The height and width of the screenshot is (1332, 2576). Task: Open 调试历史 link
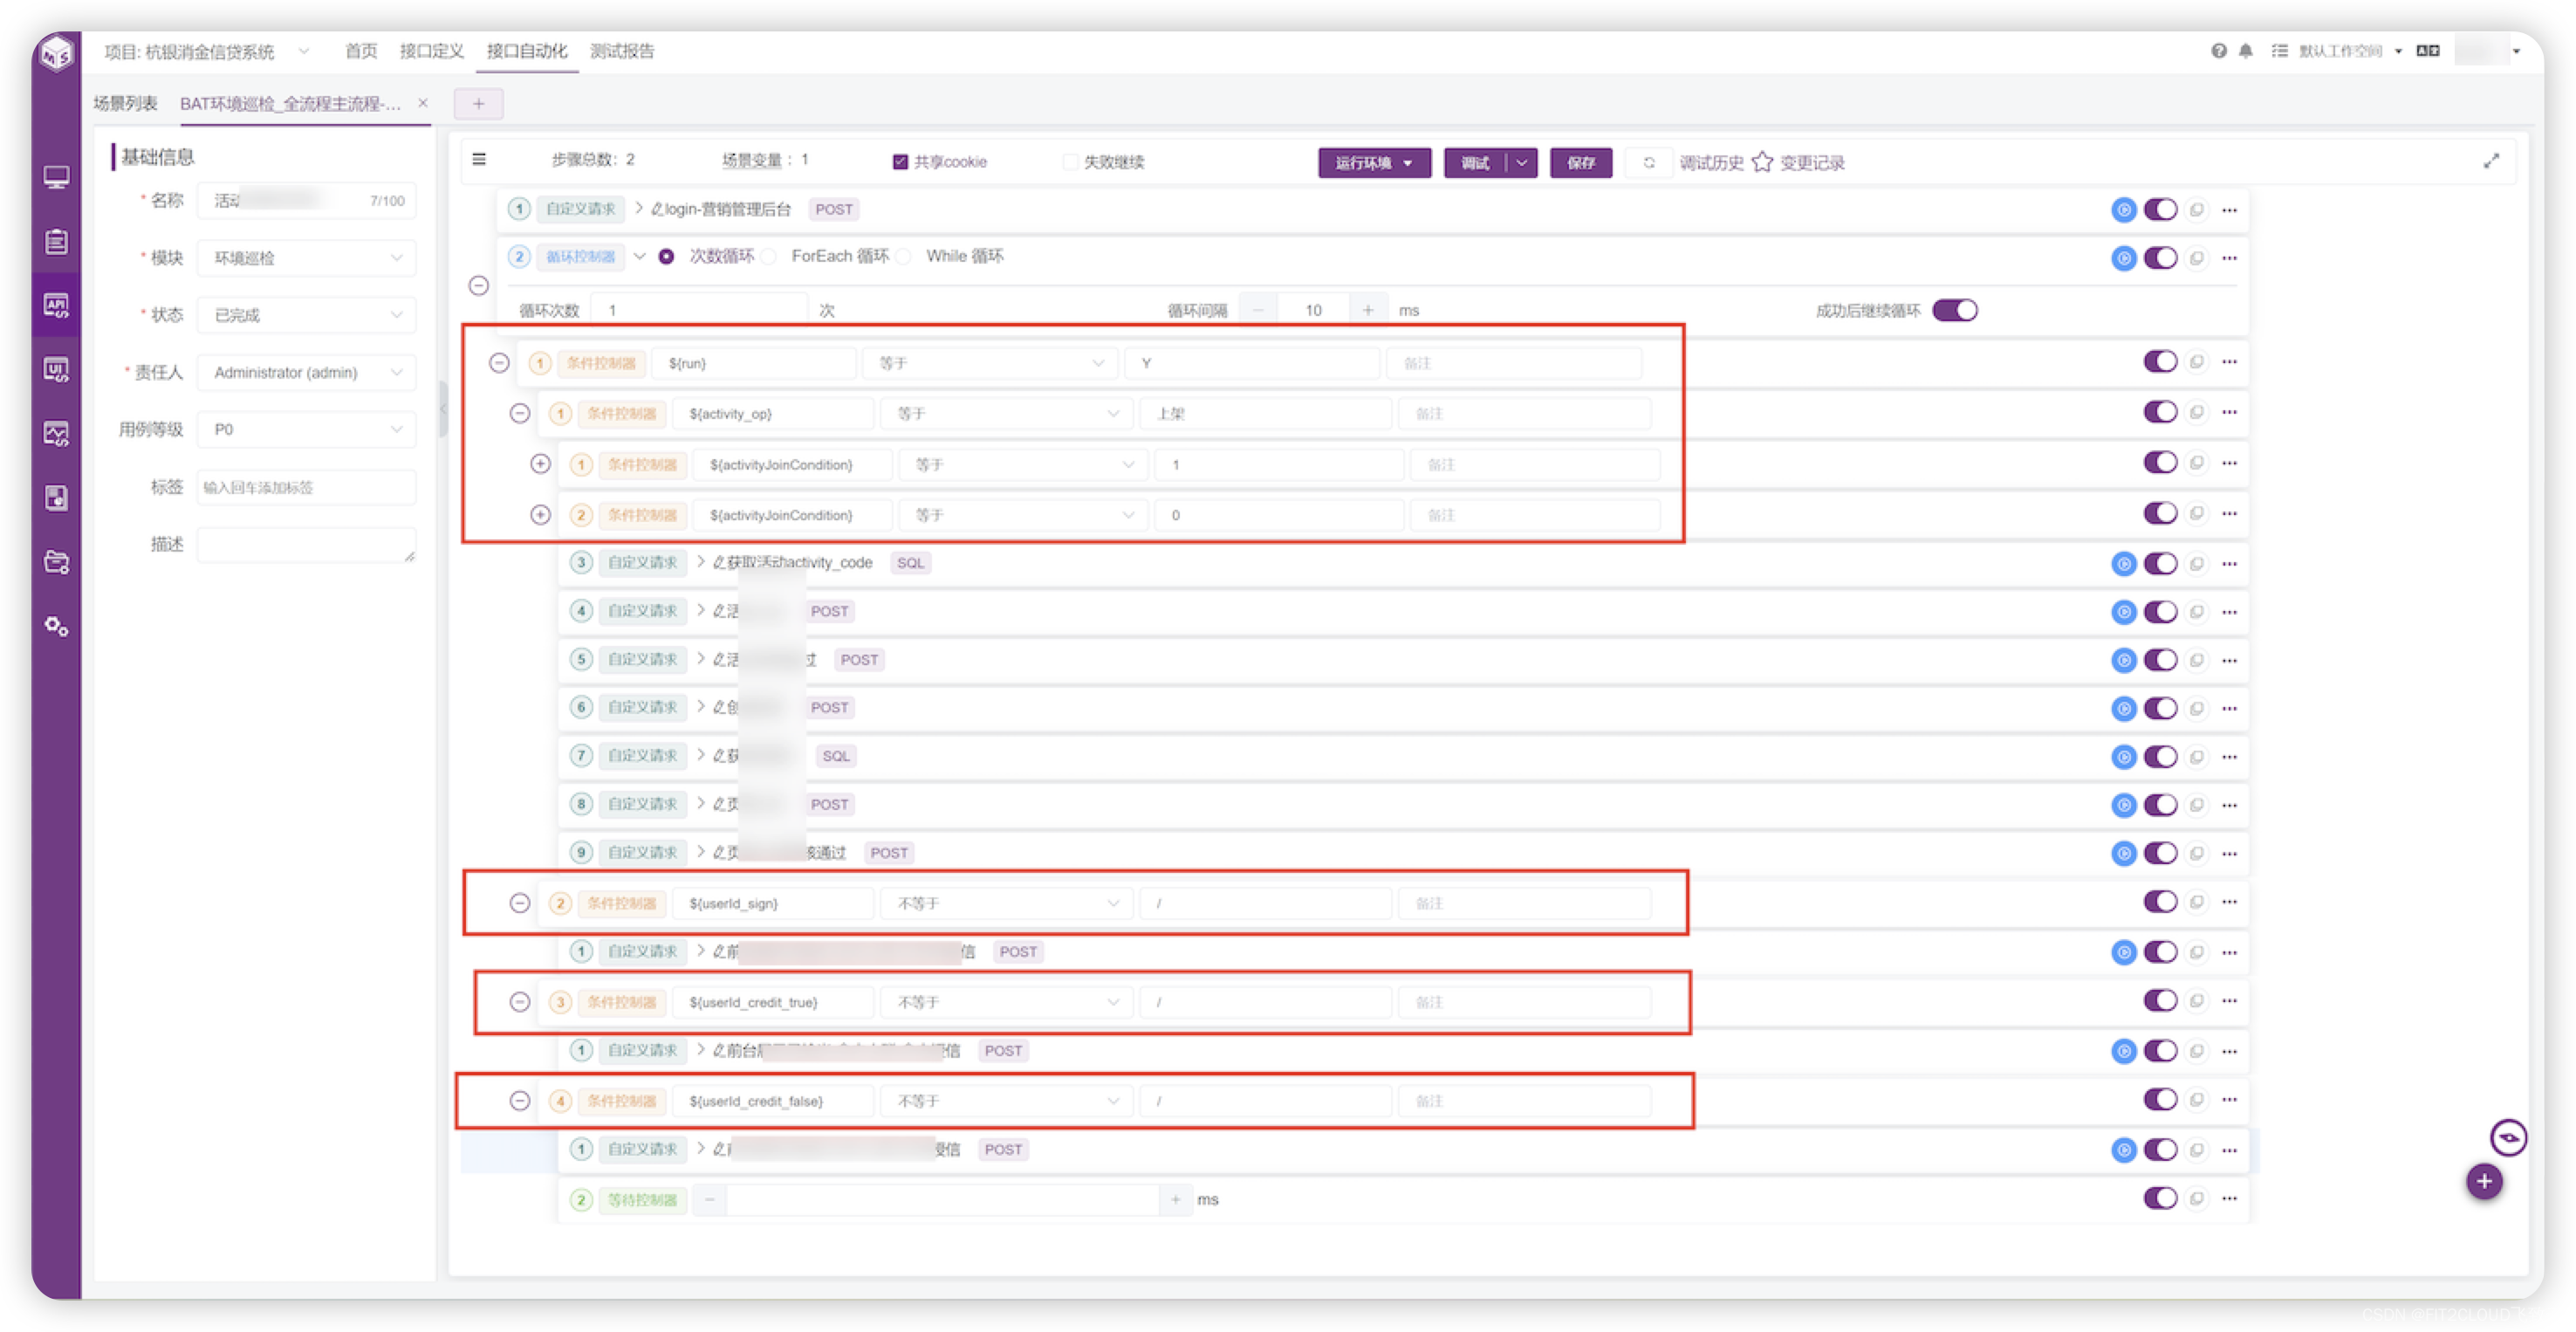point(1711,163)
